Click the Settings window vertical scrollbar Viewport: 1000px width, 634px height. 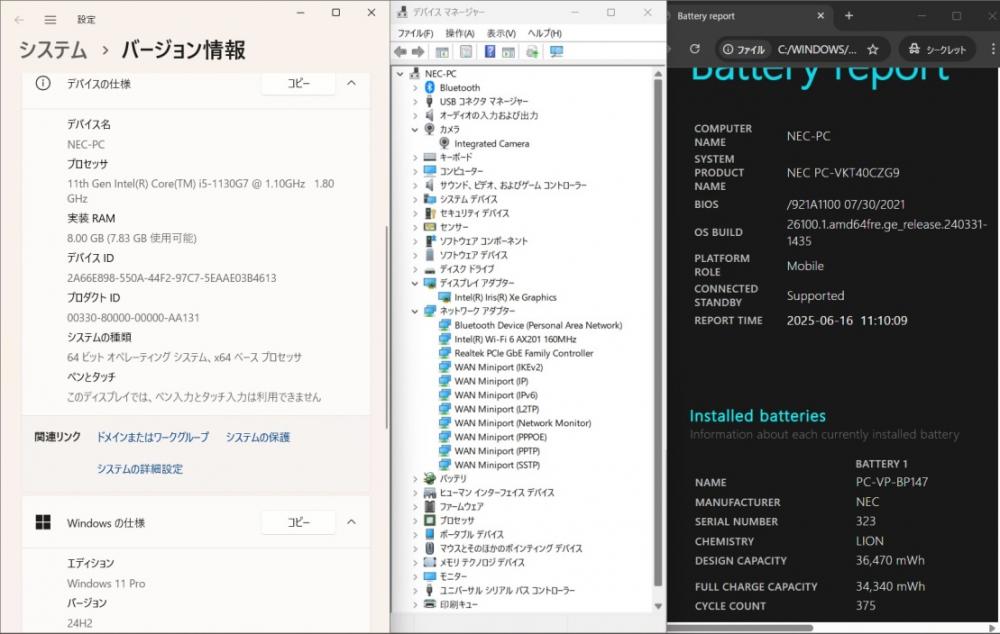pyautogui.click(x=386, y=327)
